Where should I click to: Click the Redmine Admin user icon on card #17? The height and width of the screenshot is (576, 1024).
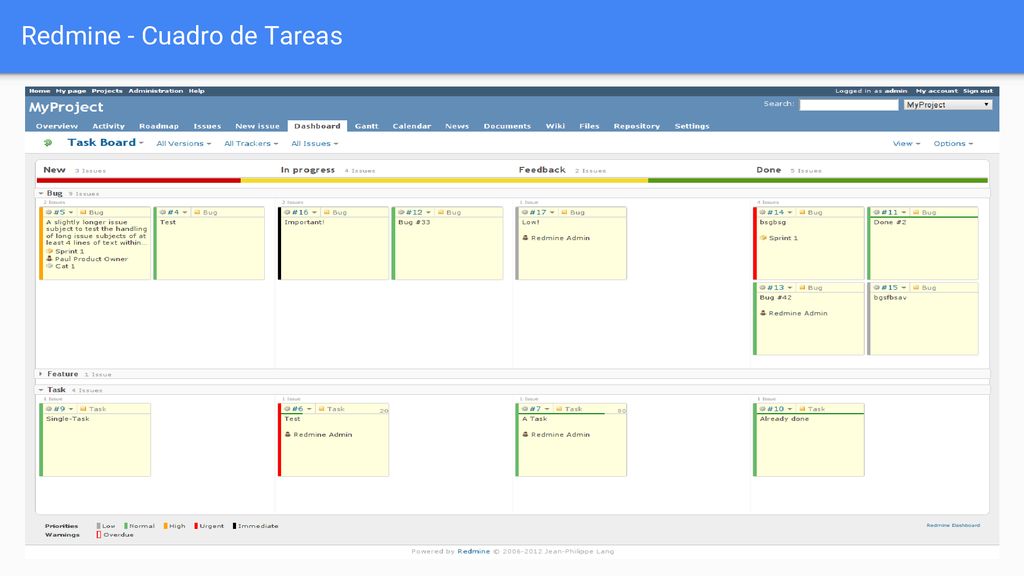coord(526,238)
